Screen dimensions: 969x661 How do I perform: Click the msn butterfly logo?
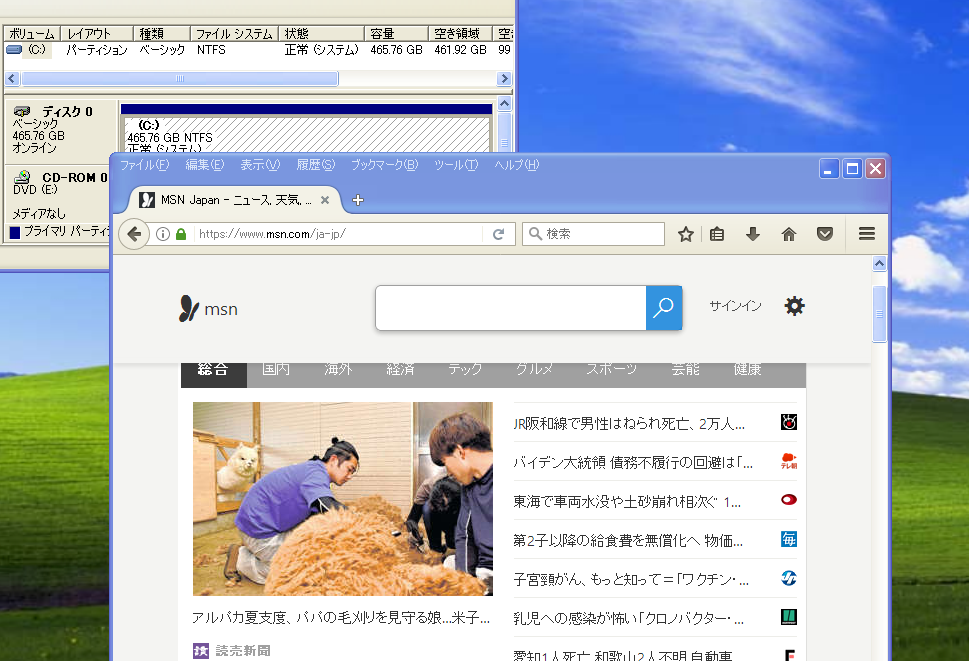(x=208, y=308)
